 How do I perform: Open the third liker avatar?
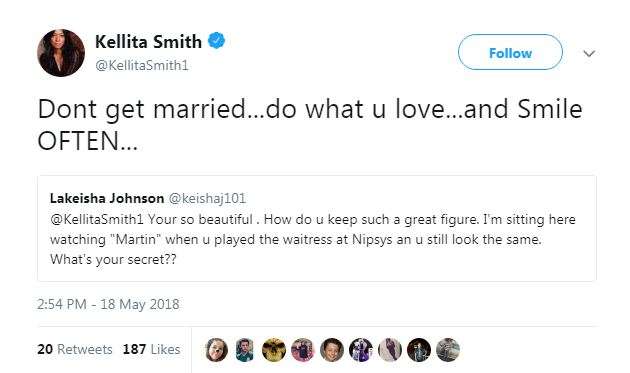[x=274, y=349]
